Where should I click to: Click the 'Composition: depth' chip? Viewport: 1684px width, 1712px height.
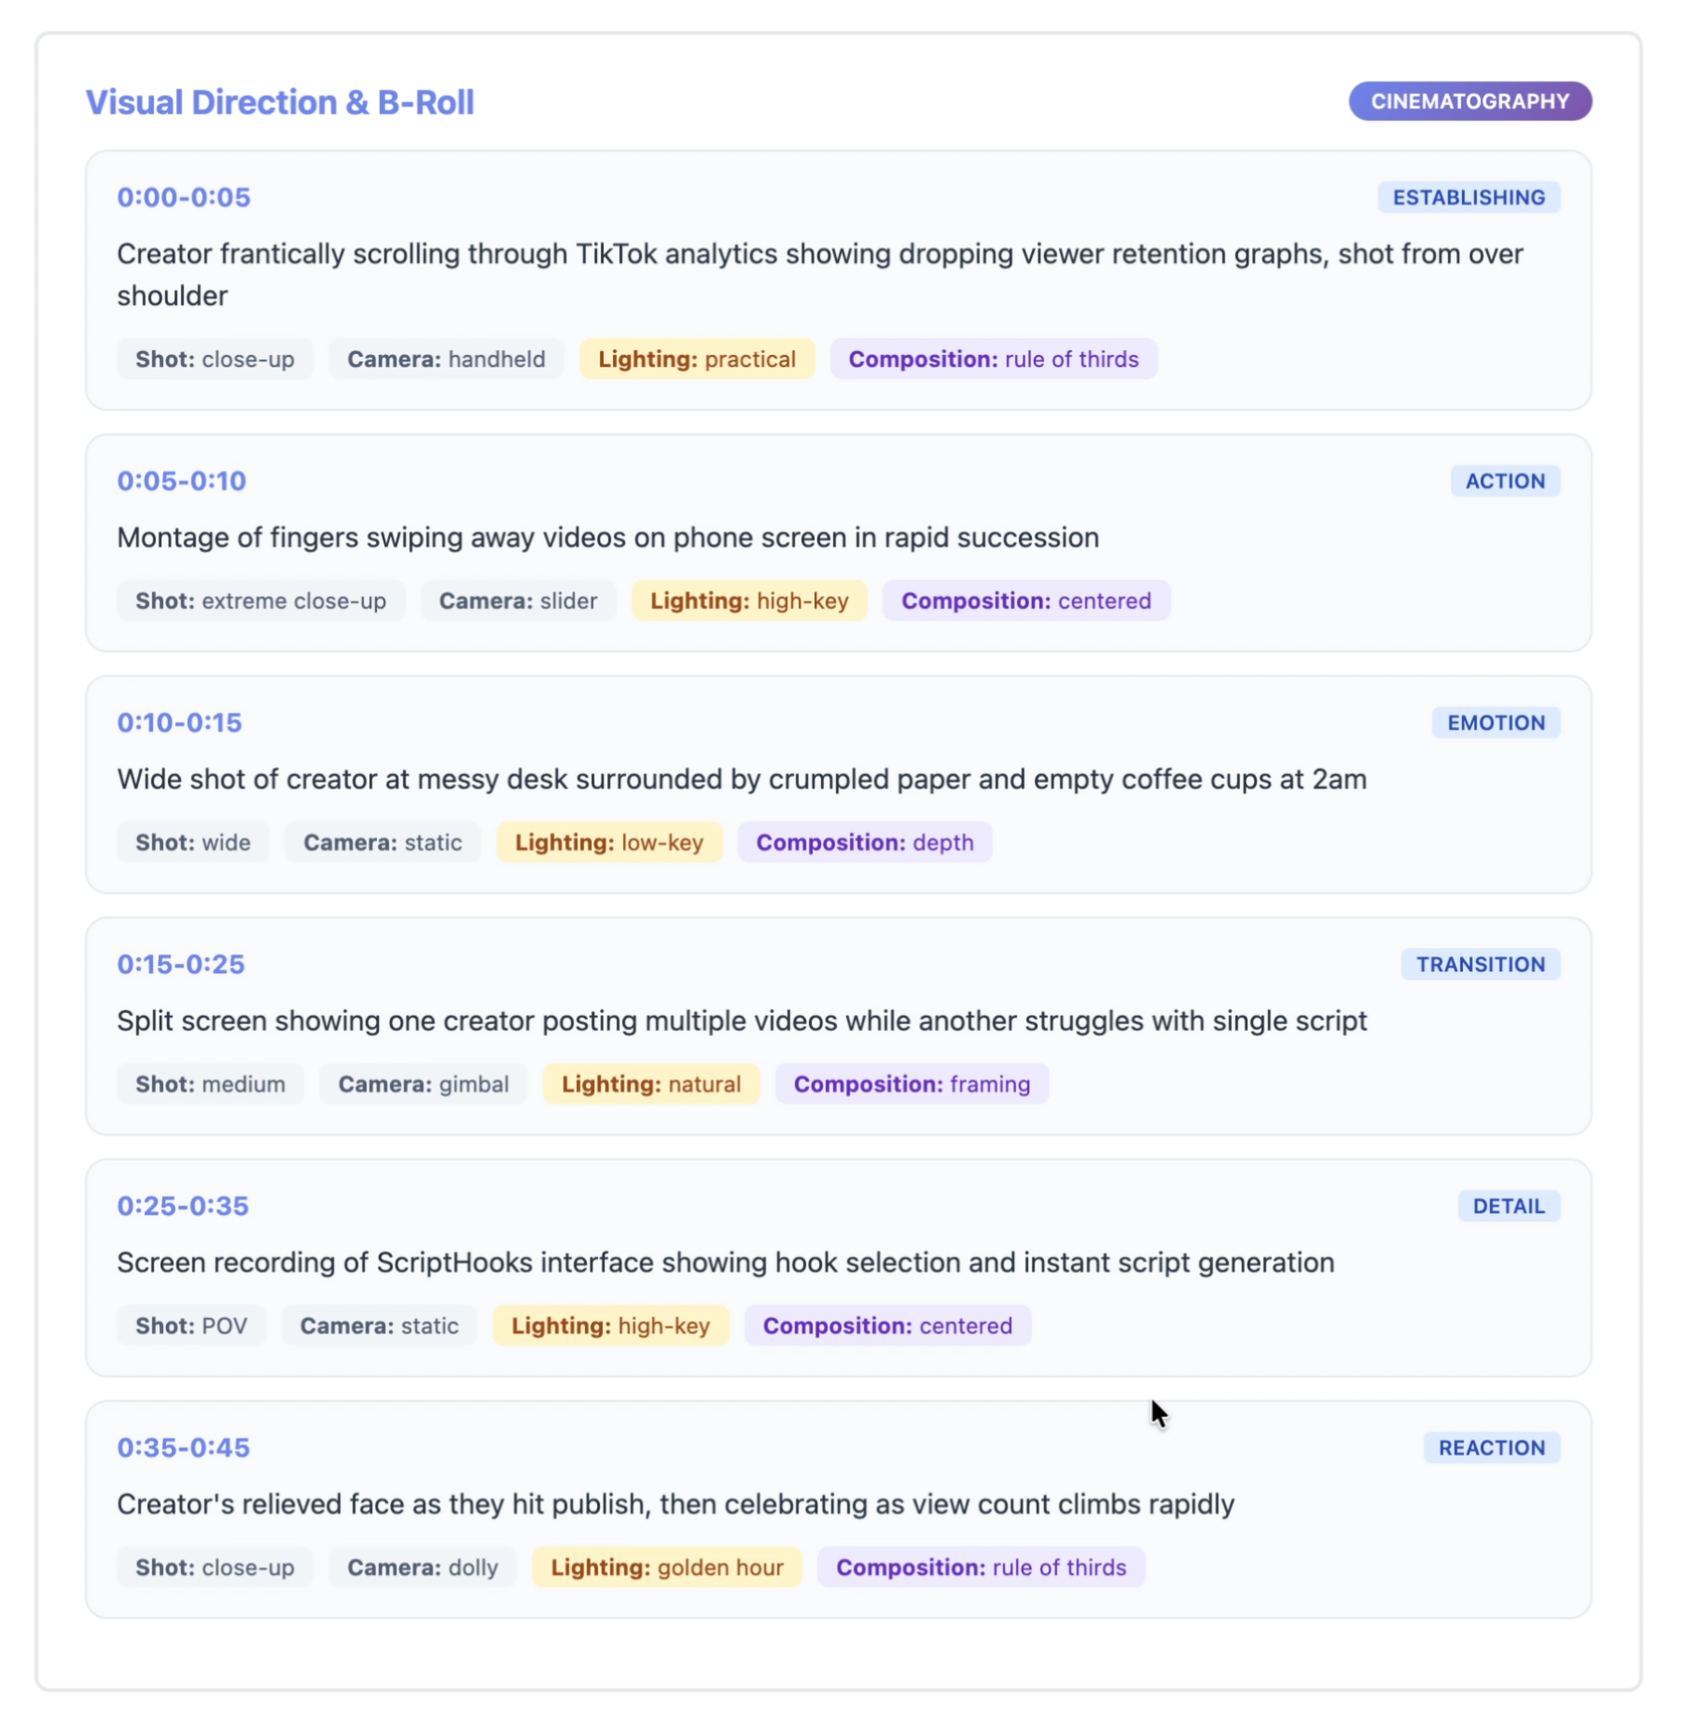click(863, 842)
